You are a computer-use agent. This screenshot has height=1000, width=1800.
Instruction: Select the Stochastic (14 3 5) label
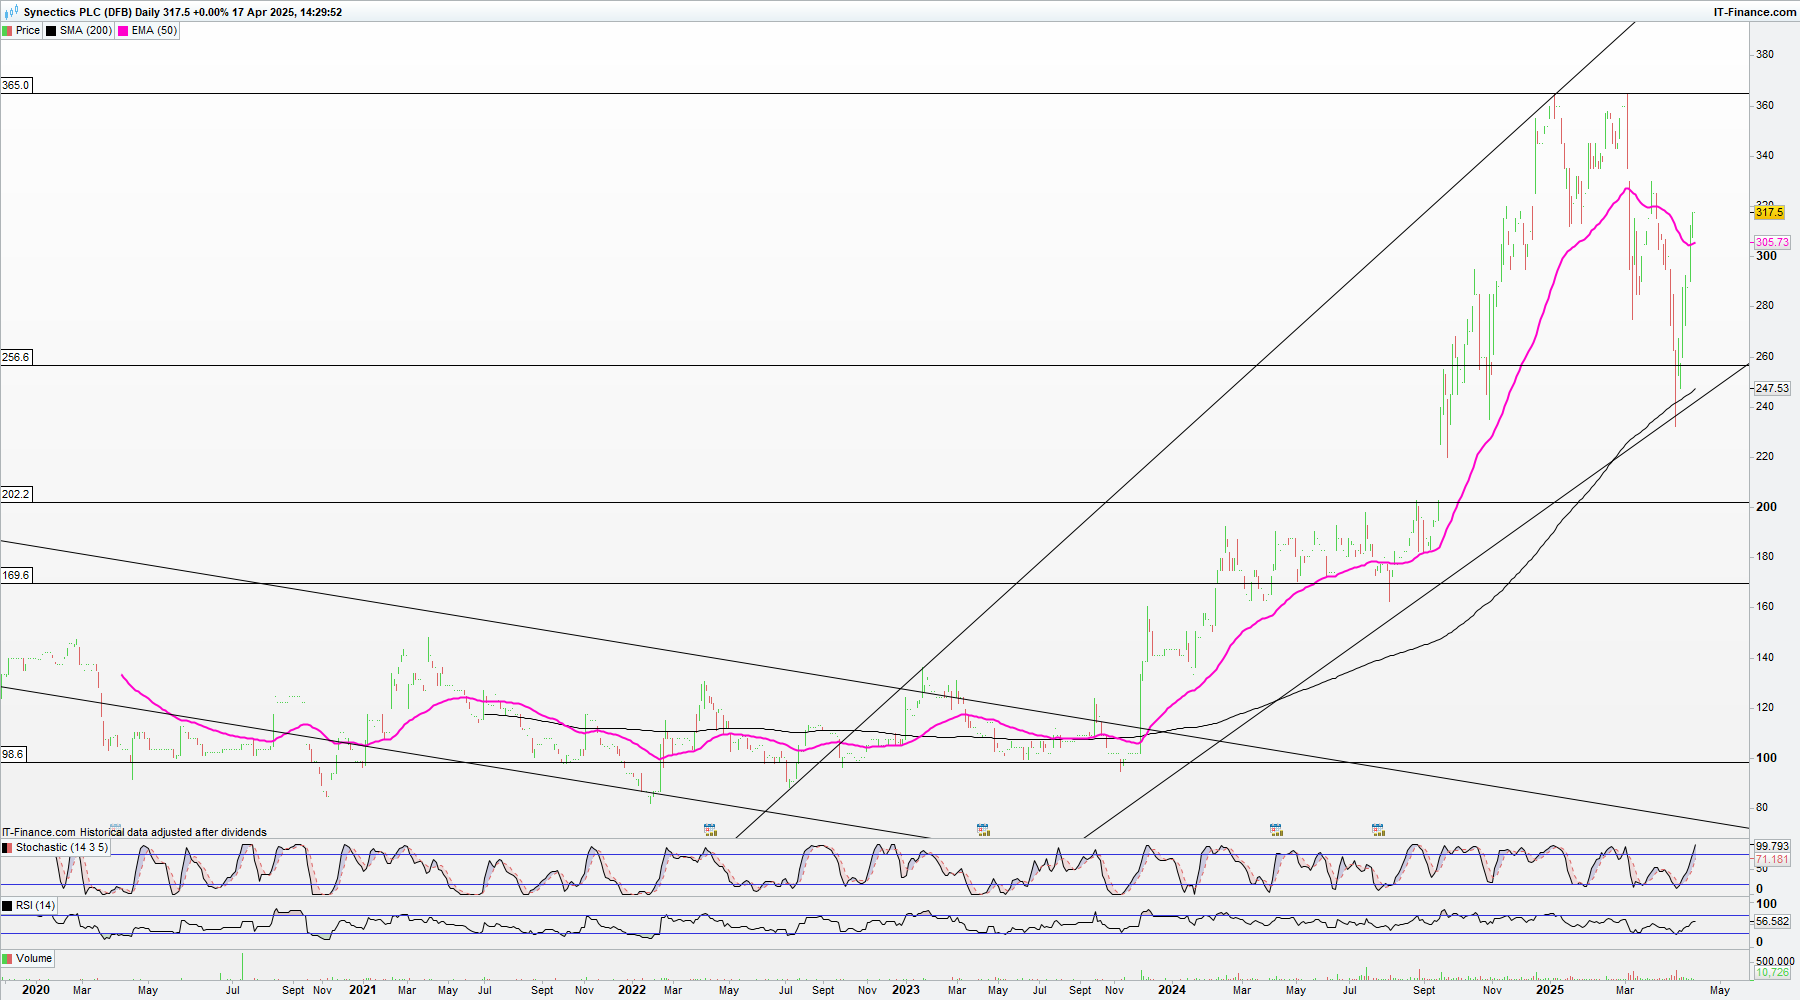[x=61, y=848]
